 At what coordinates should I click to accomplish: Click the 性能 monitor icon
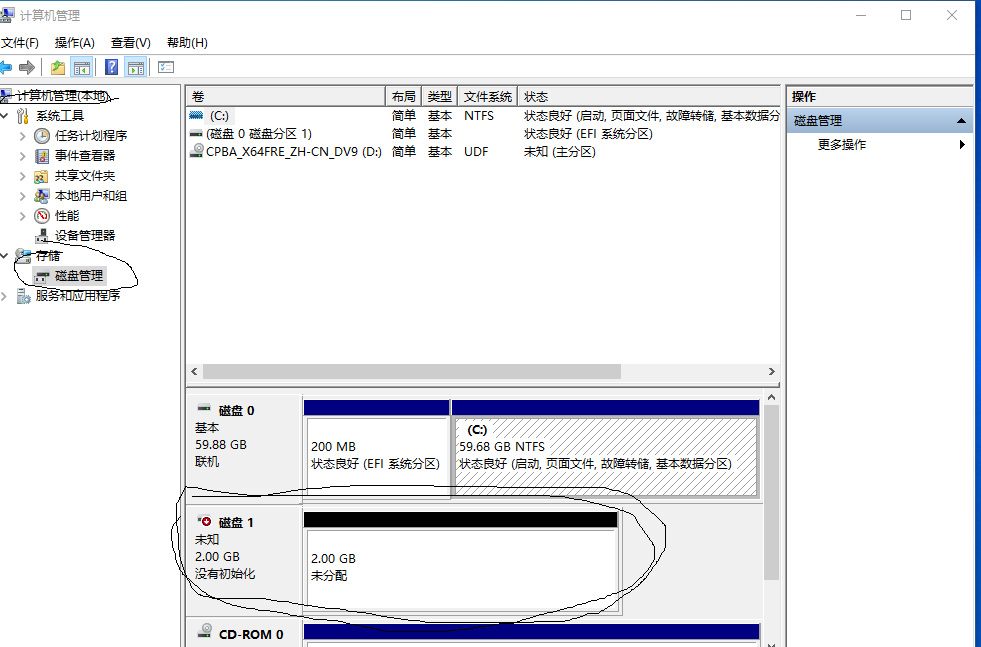pos(42,216)
